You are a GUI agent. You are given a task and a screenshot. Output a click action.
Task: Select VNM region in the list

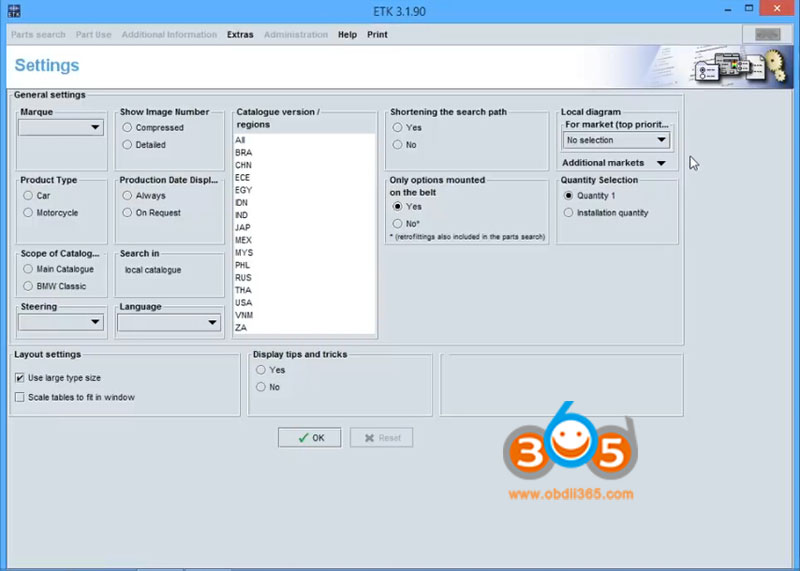305,315
